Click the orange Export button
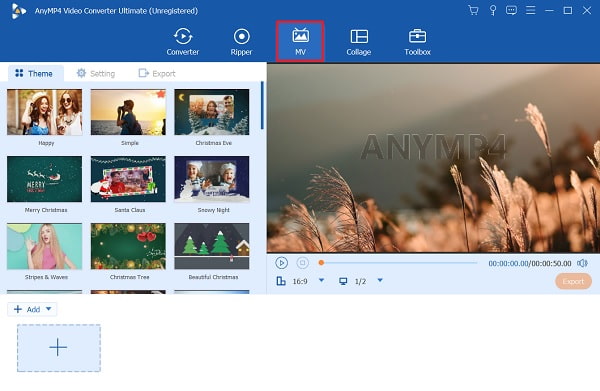 click(x=573, y=281)
